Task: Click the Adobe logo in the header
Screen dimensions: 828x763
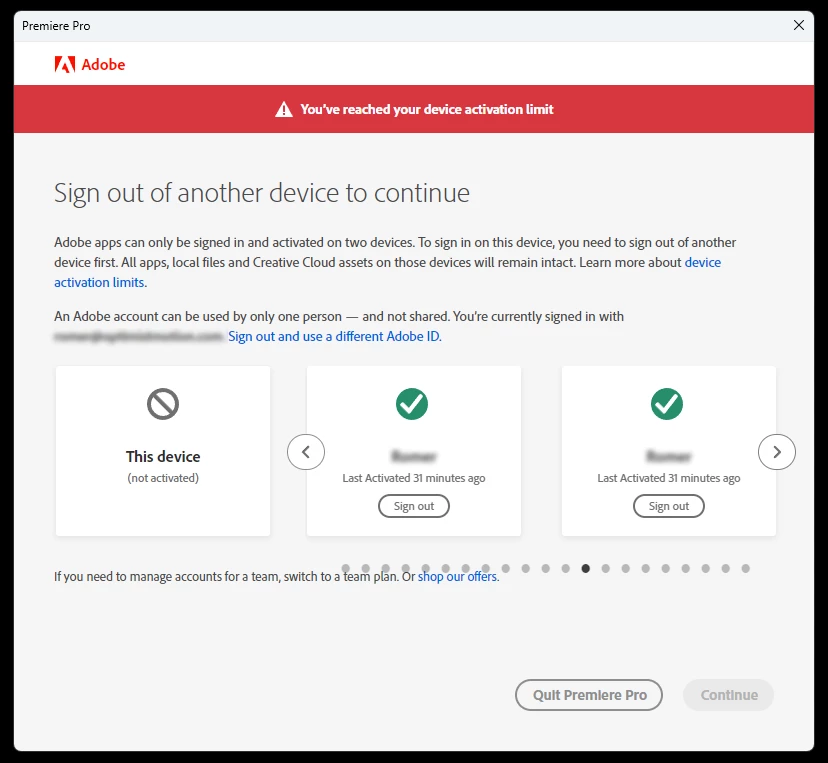Action: [x=90, y=64]
